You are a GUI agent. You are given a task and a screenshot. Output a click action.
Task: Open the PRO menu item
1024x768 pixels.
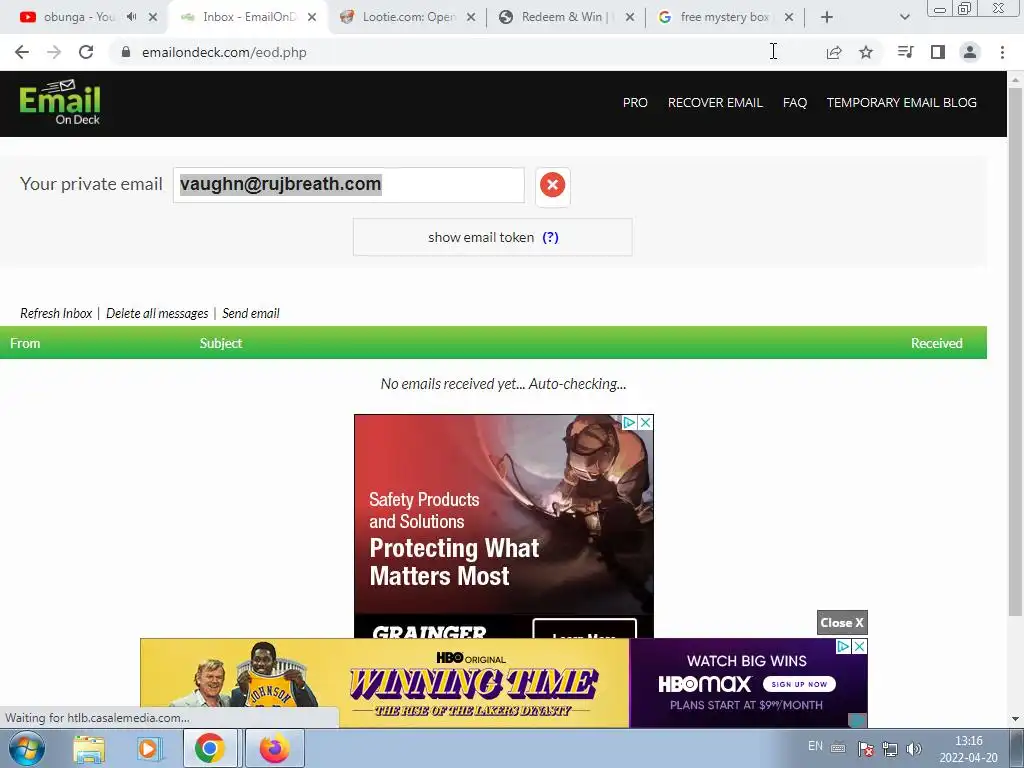coord(635,103)
